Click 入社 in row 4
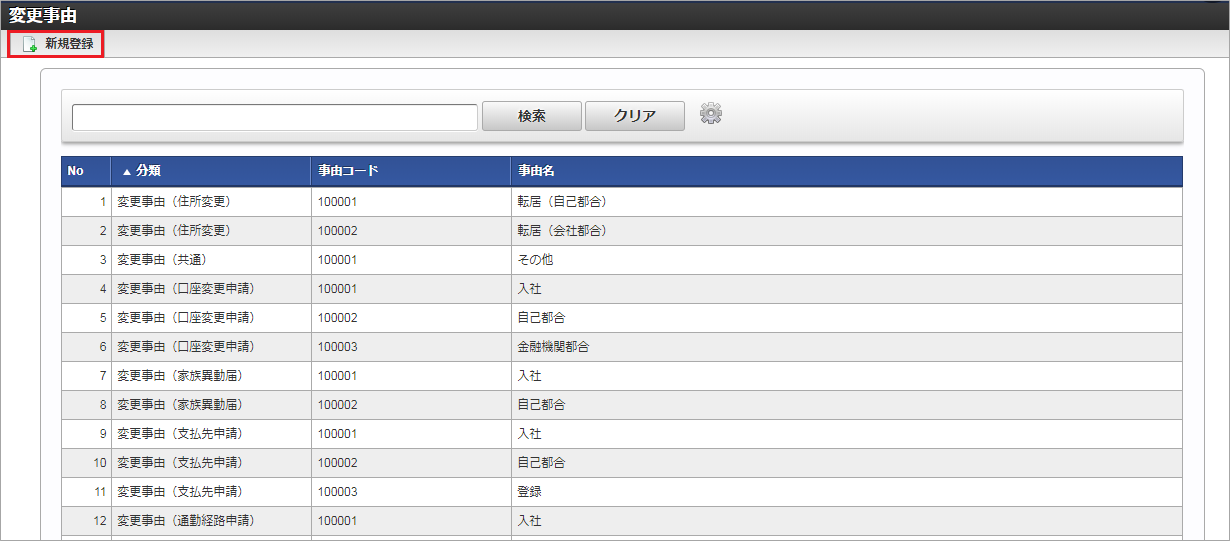 click(529, 289)
